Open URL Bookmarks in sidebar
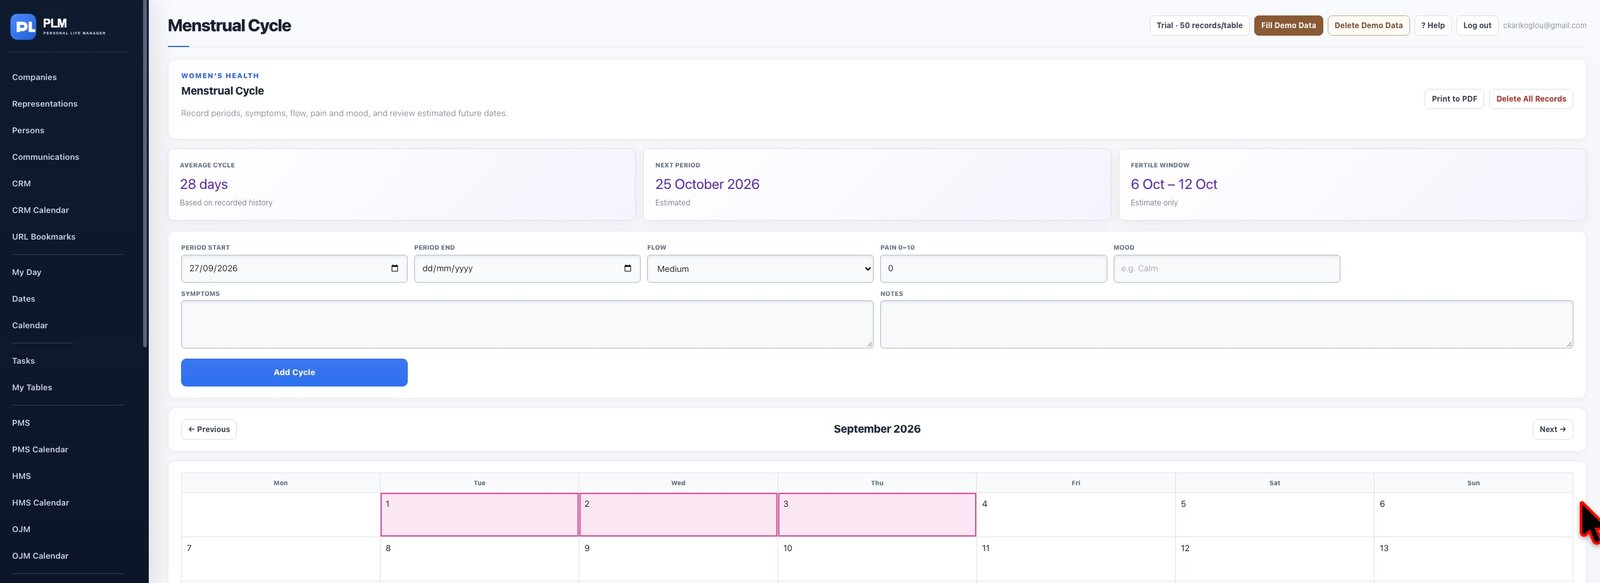The width and height of the screenshot is (1600, 583). pos(44,237)
